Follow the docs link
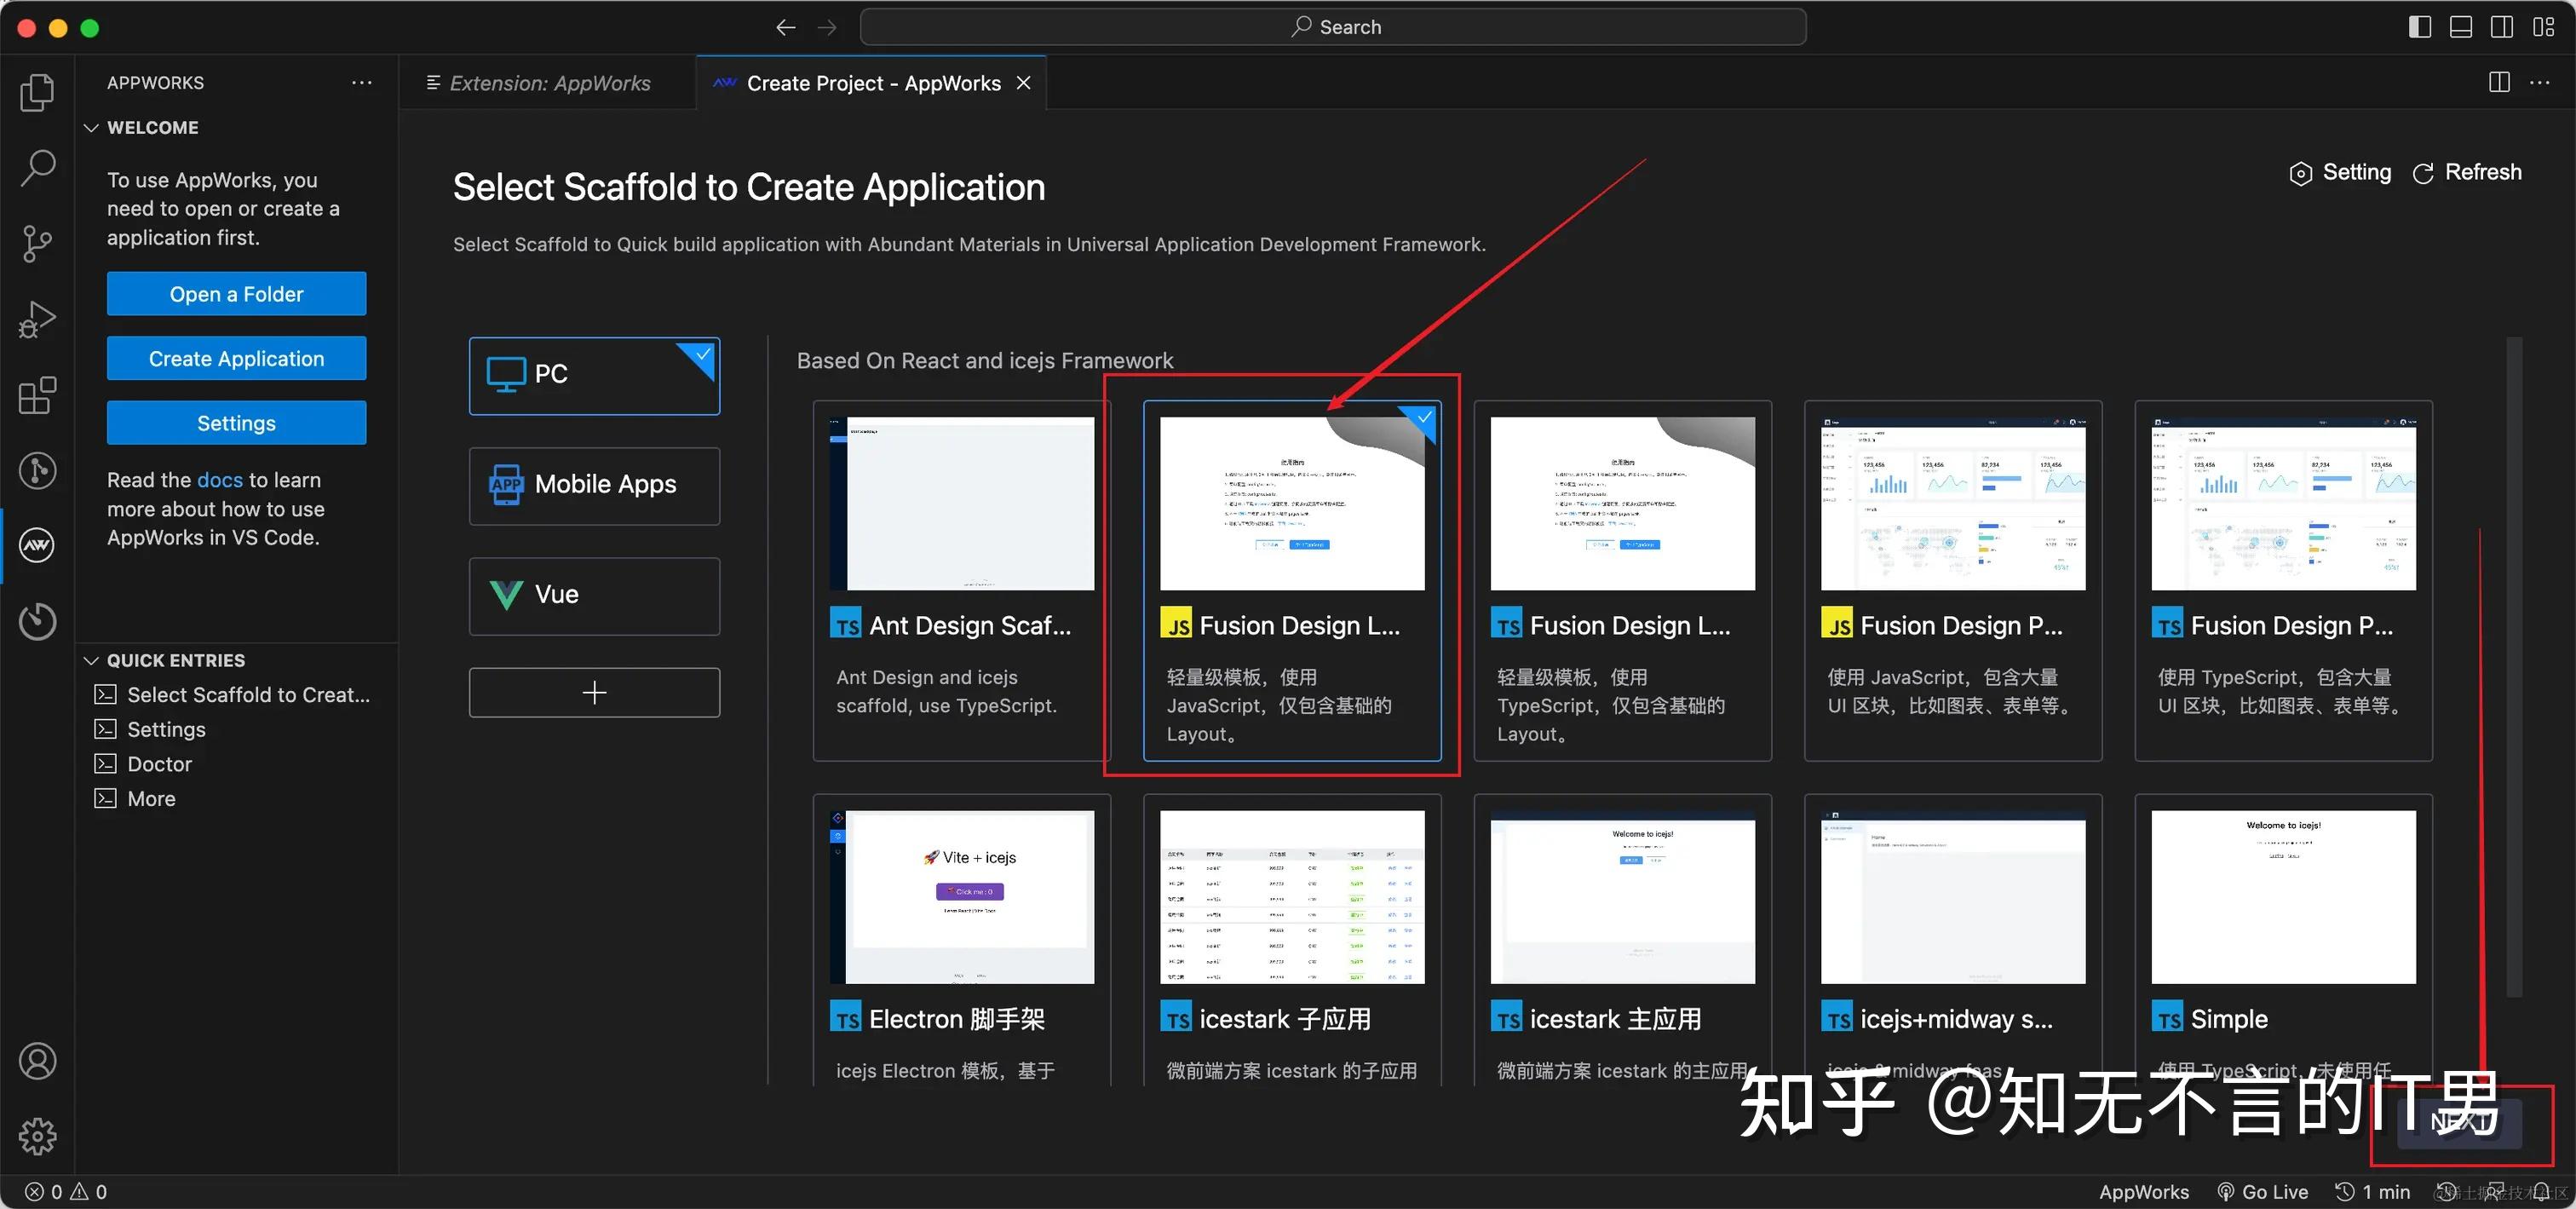Screen dimensions: 2576x1209 220,480
